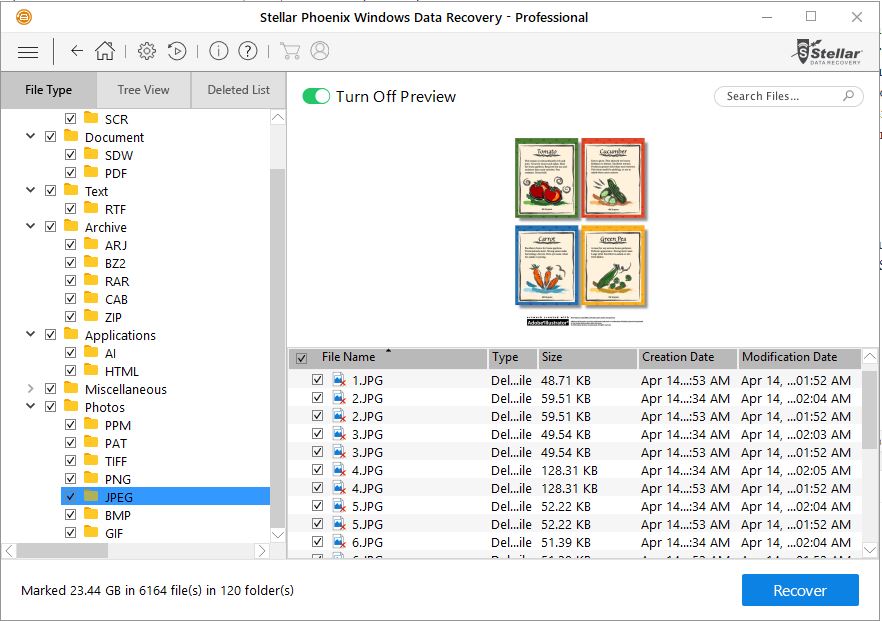
Task: Click the resume recovery icon
Action: (176, 51)
